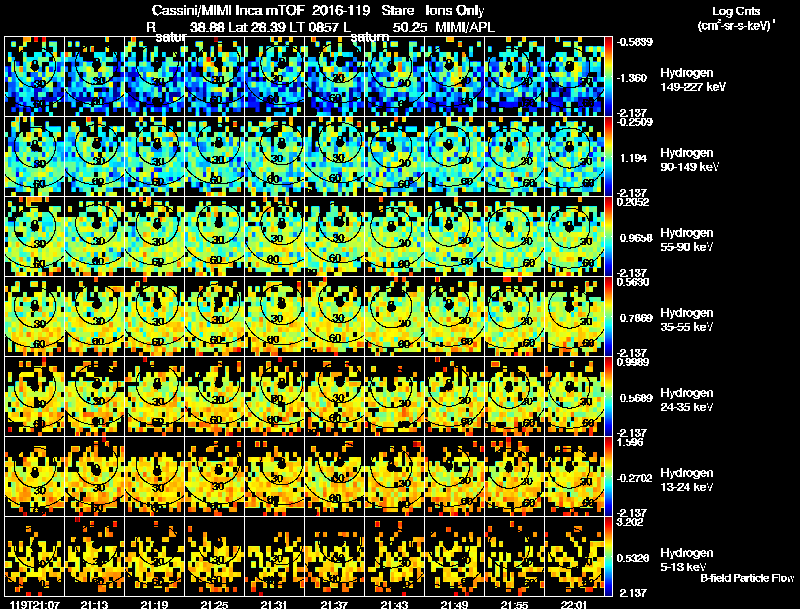Pick the Hydrogen 55-90 keV image at 21:19
The width and height of the screenshot is (800, 609).
click(155, 236)
